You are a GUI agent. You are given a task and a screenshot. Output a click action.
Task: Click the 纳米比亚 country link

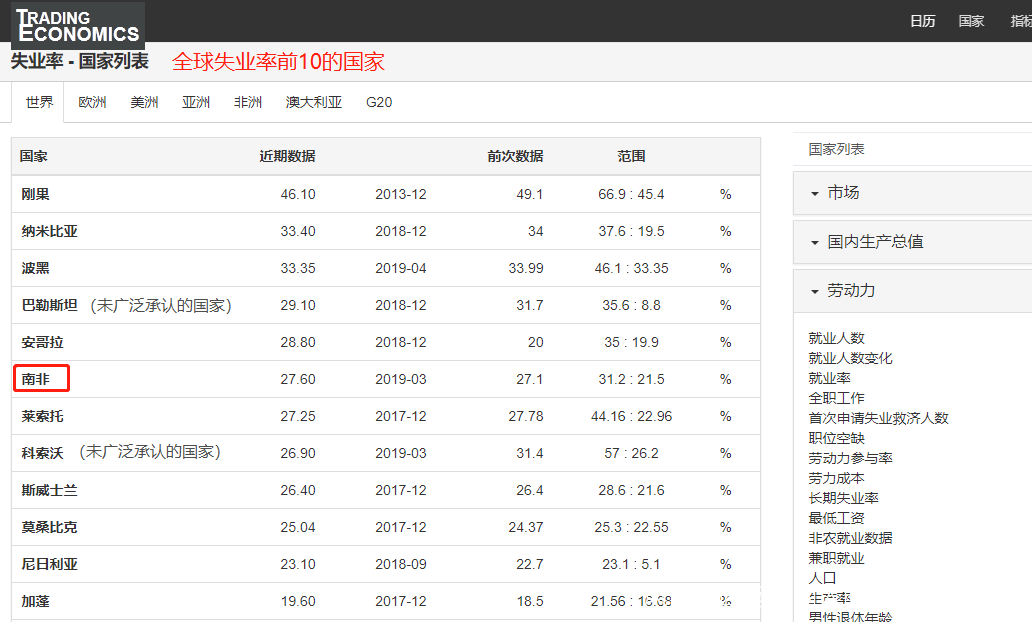tap(49, 231)
